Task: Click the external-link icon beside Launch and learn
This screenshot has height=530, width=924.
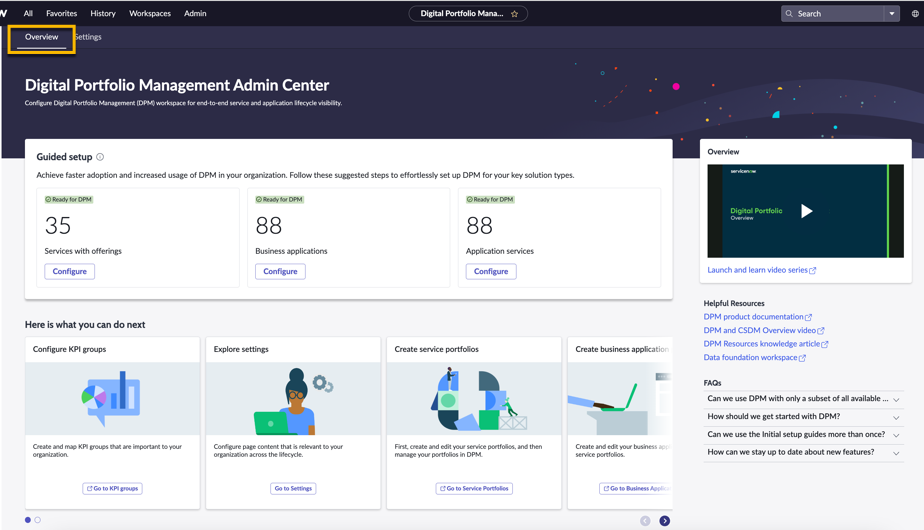Action: point(813,271)
